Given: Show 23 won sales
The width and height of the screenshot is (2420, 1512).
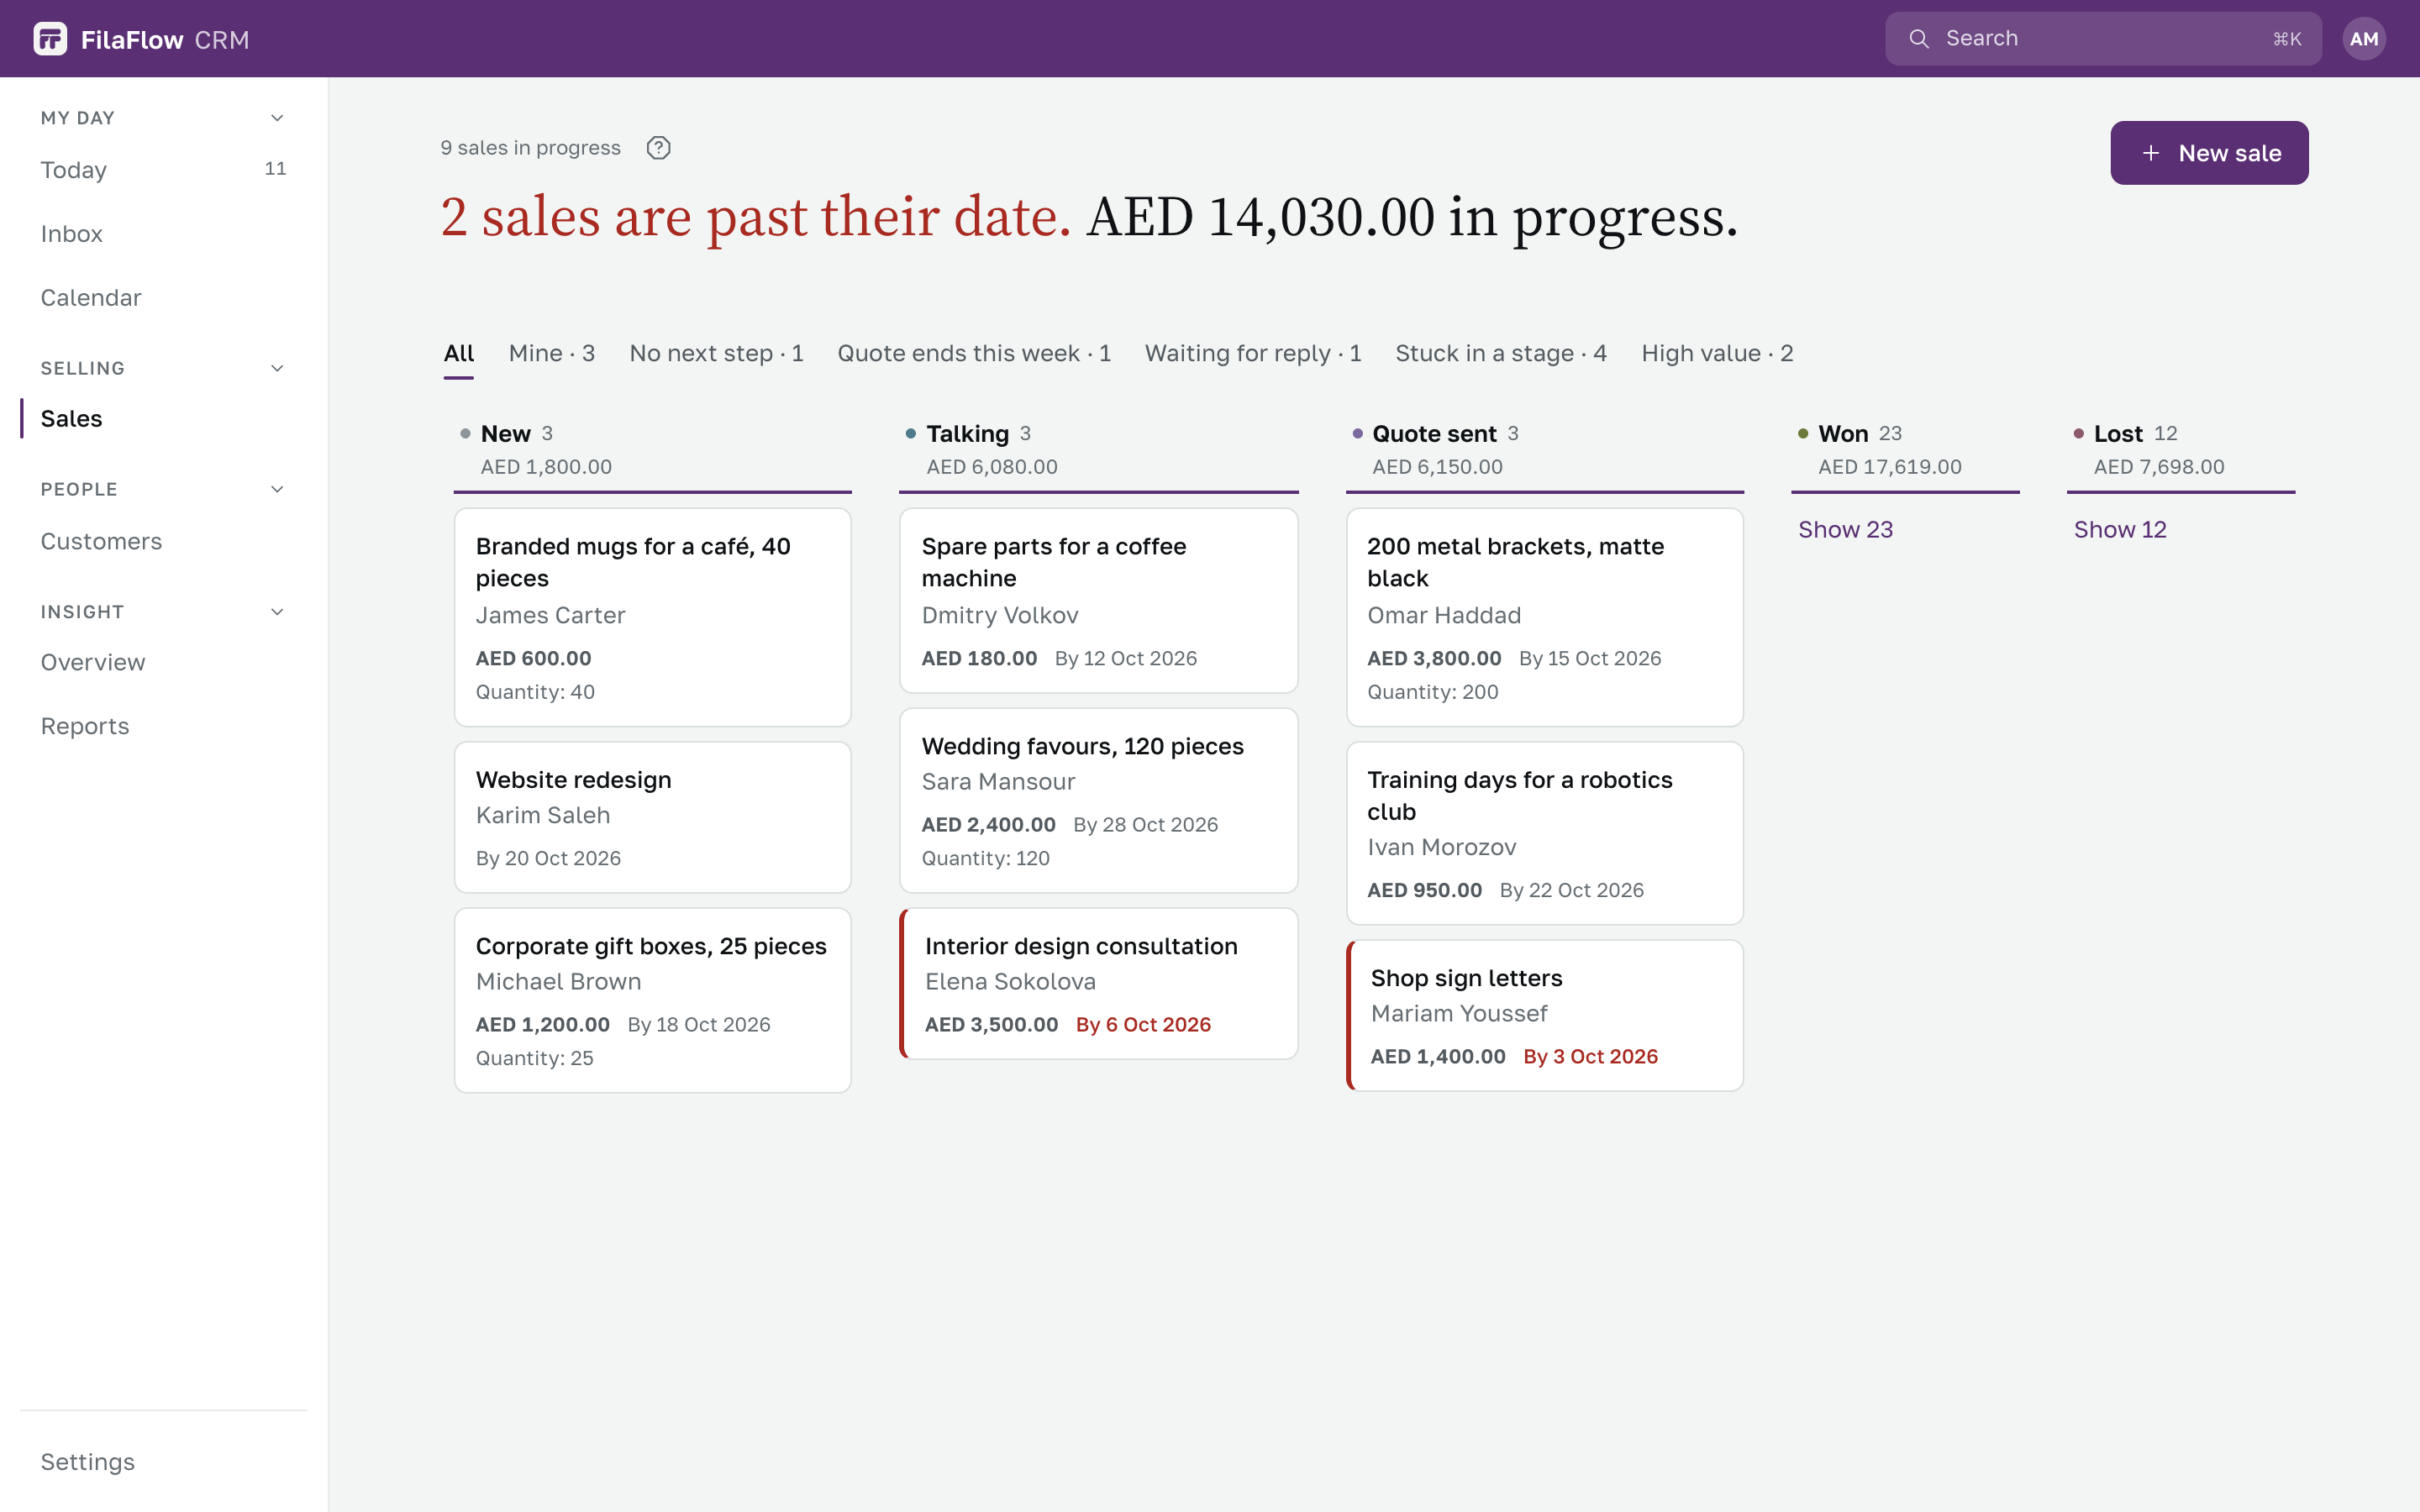Looking at the screenshot, I should click(1845, 530).
